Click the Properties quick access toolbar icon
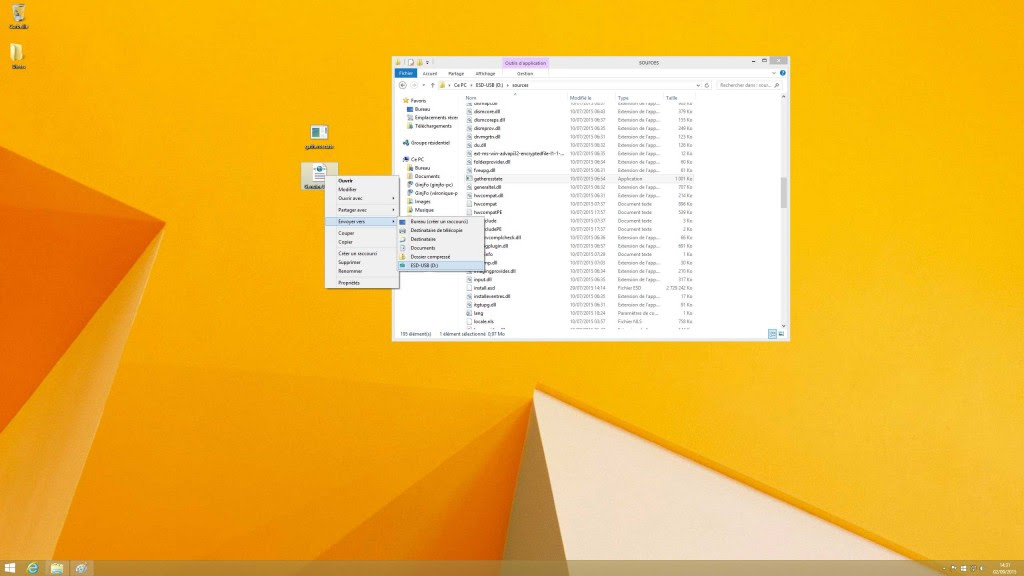Viewport: 1024px width, 576px height. click(x=411, y=63)
